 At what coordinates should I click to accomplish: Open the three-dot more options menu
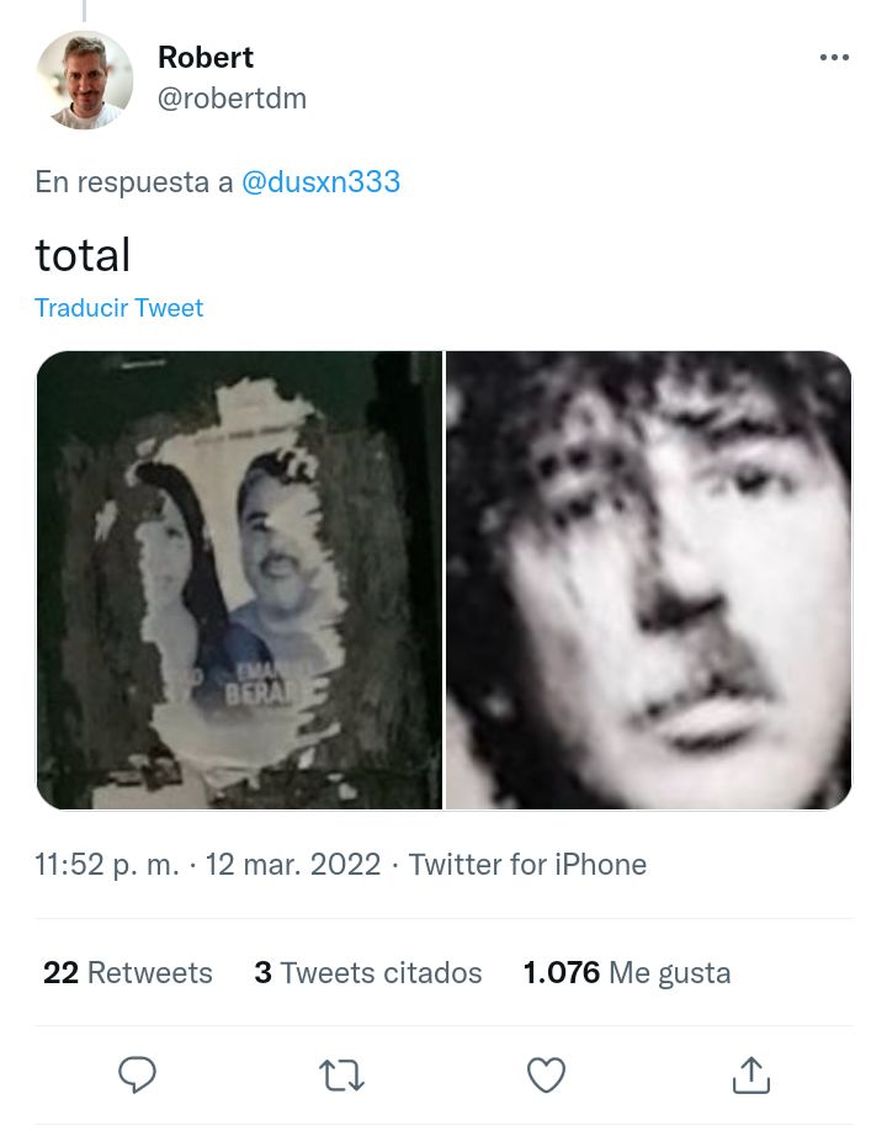(x=834, y=58)
